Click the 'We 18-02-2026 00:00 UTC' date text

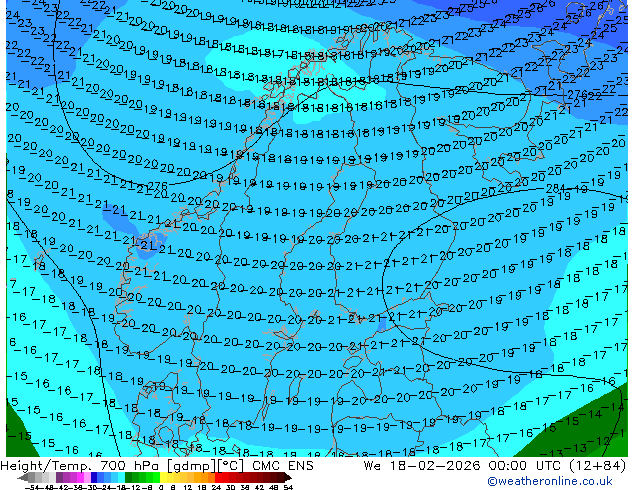click(464, 466)
